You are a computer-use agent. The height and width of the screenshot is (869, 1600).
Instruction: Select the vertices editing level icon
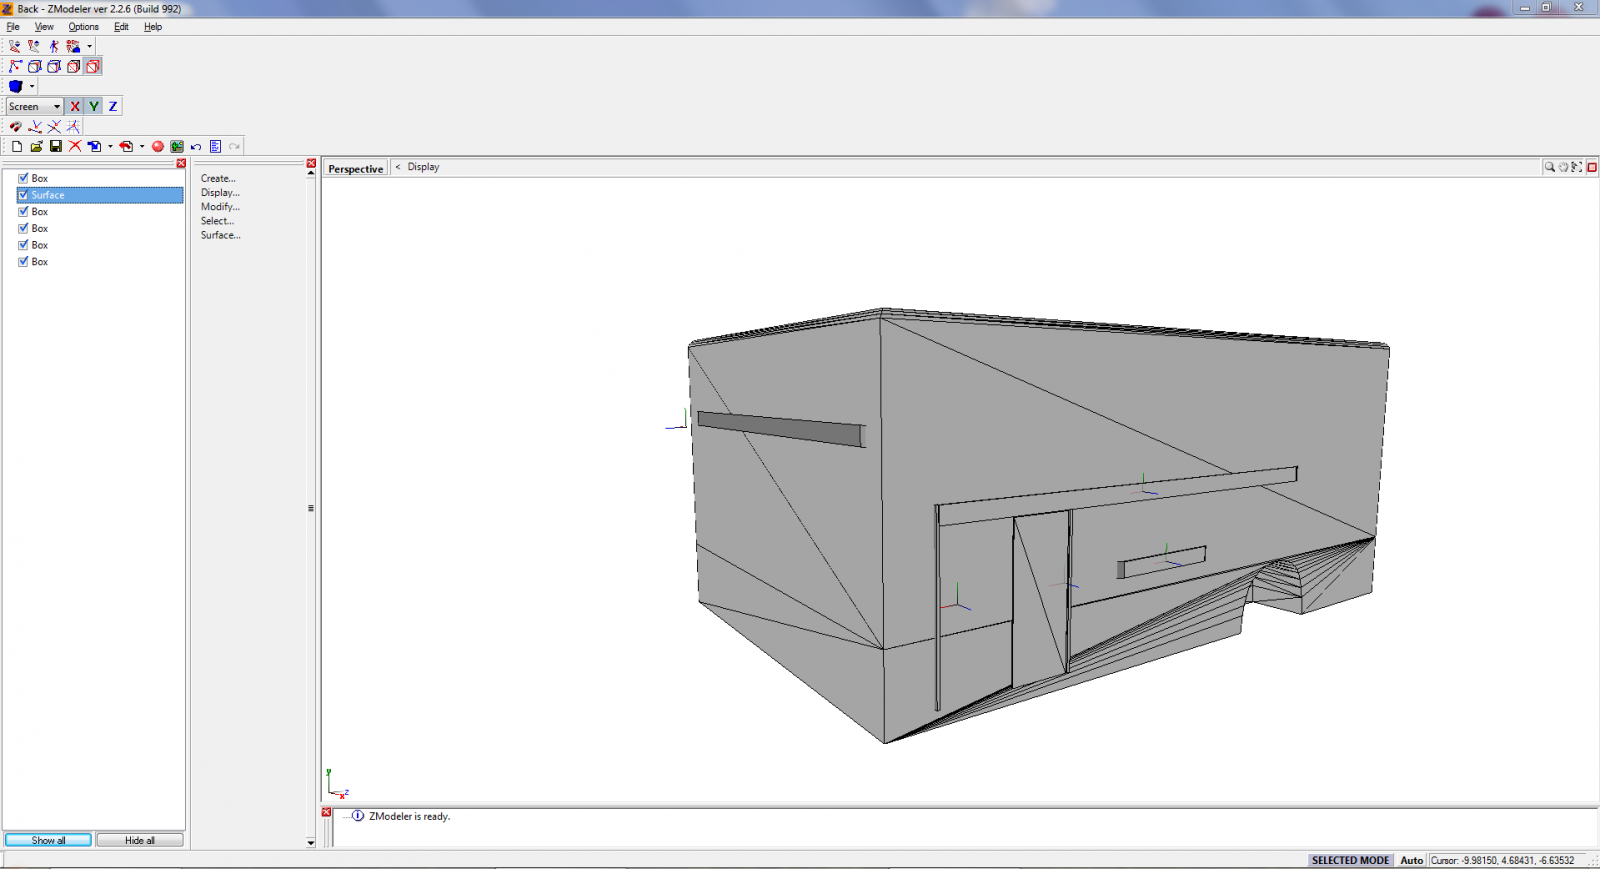(x=15, y=66)
